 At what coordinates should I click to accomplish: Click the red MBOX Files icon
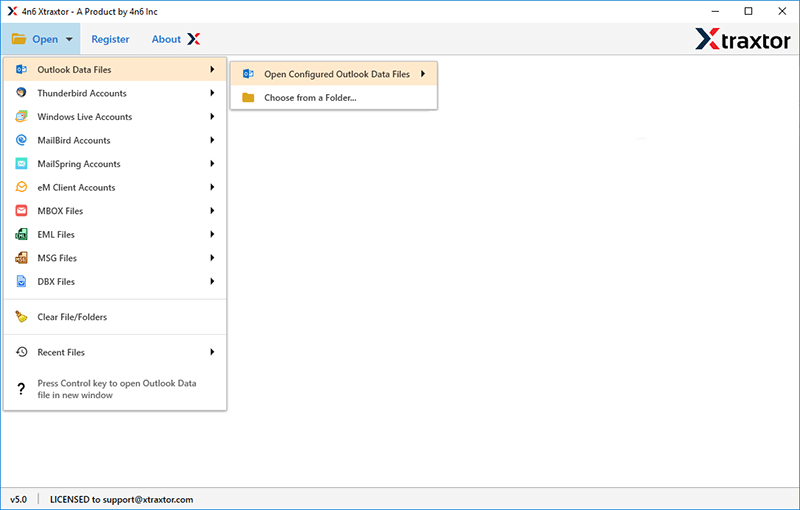(x=21, y=211)
